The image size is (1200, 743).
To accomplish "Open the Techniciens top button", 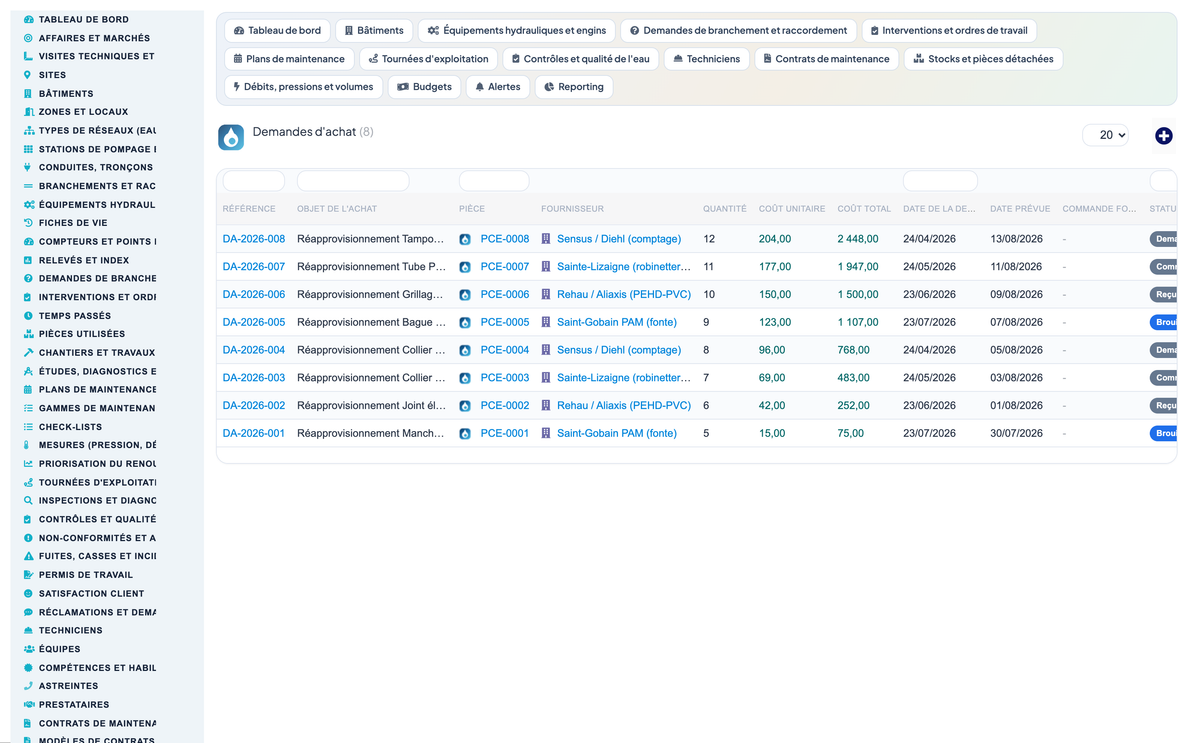I will tap(706, 59).
